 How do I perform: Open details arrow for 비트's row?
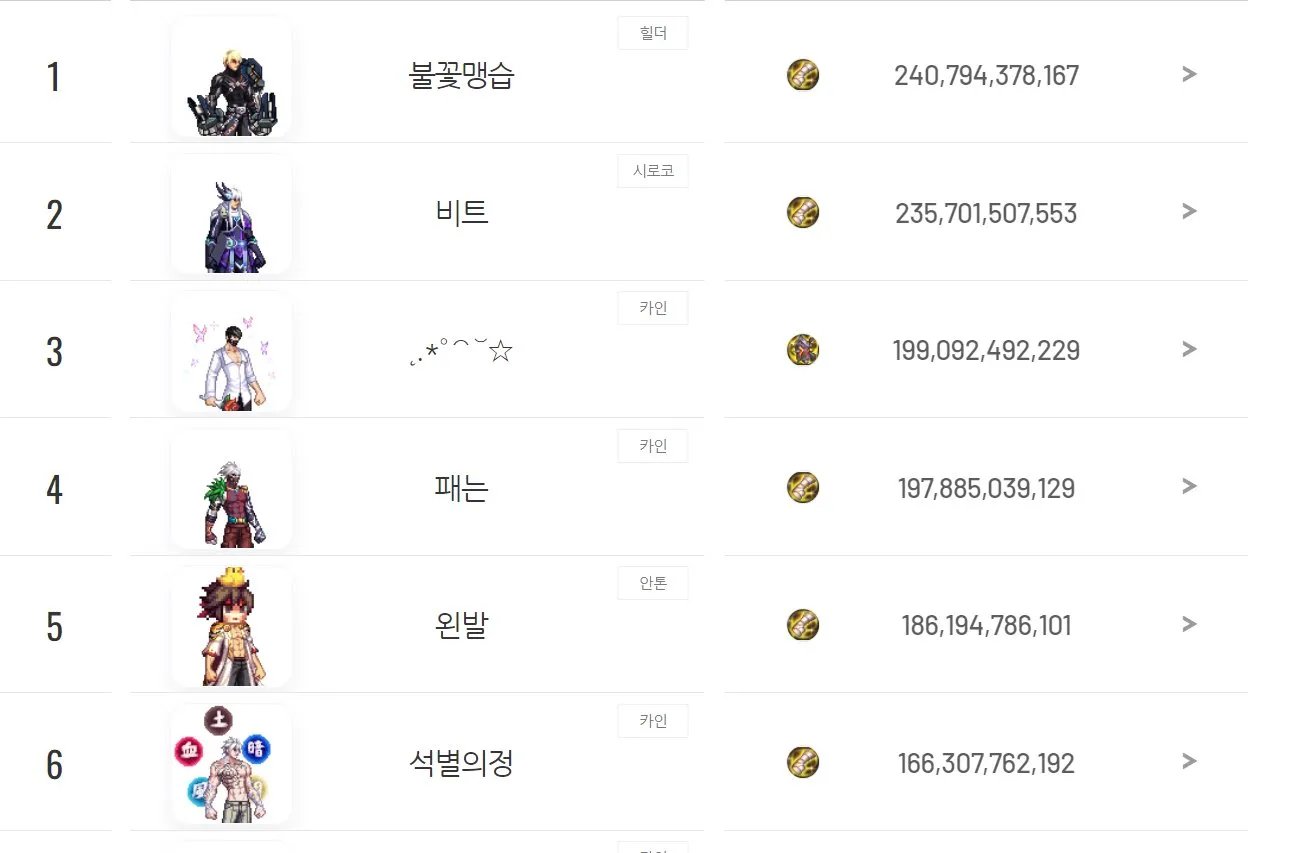pos(1189,211)
